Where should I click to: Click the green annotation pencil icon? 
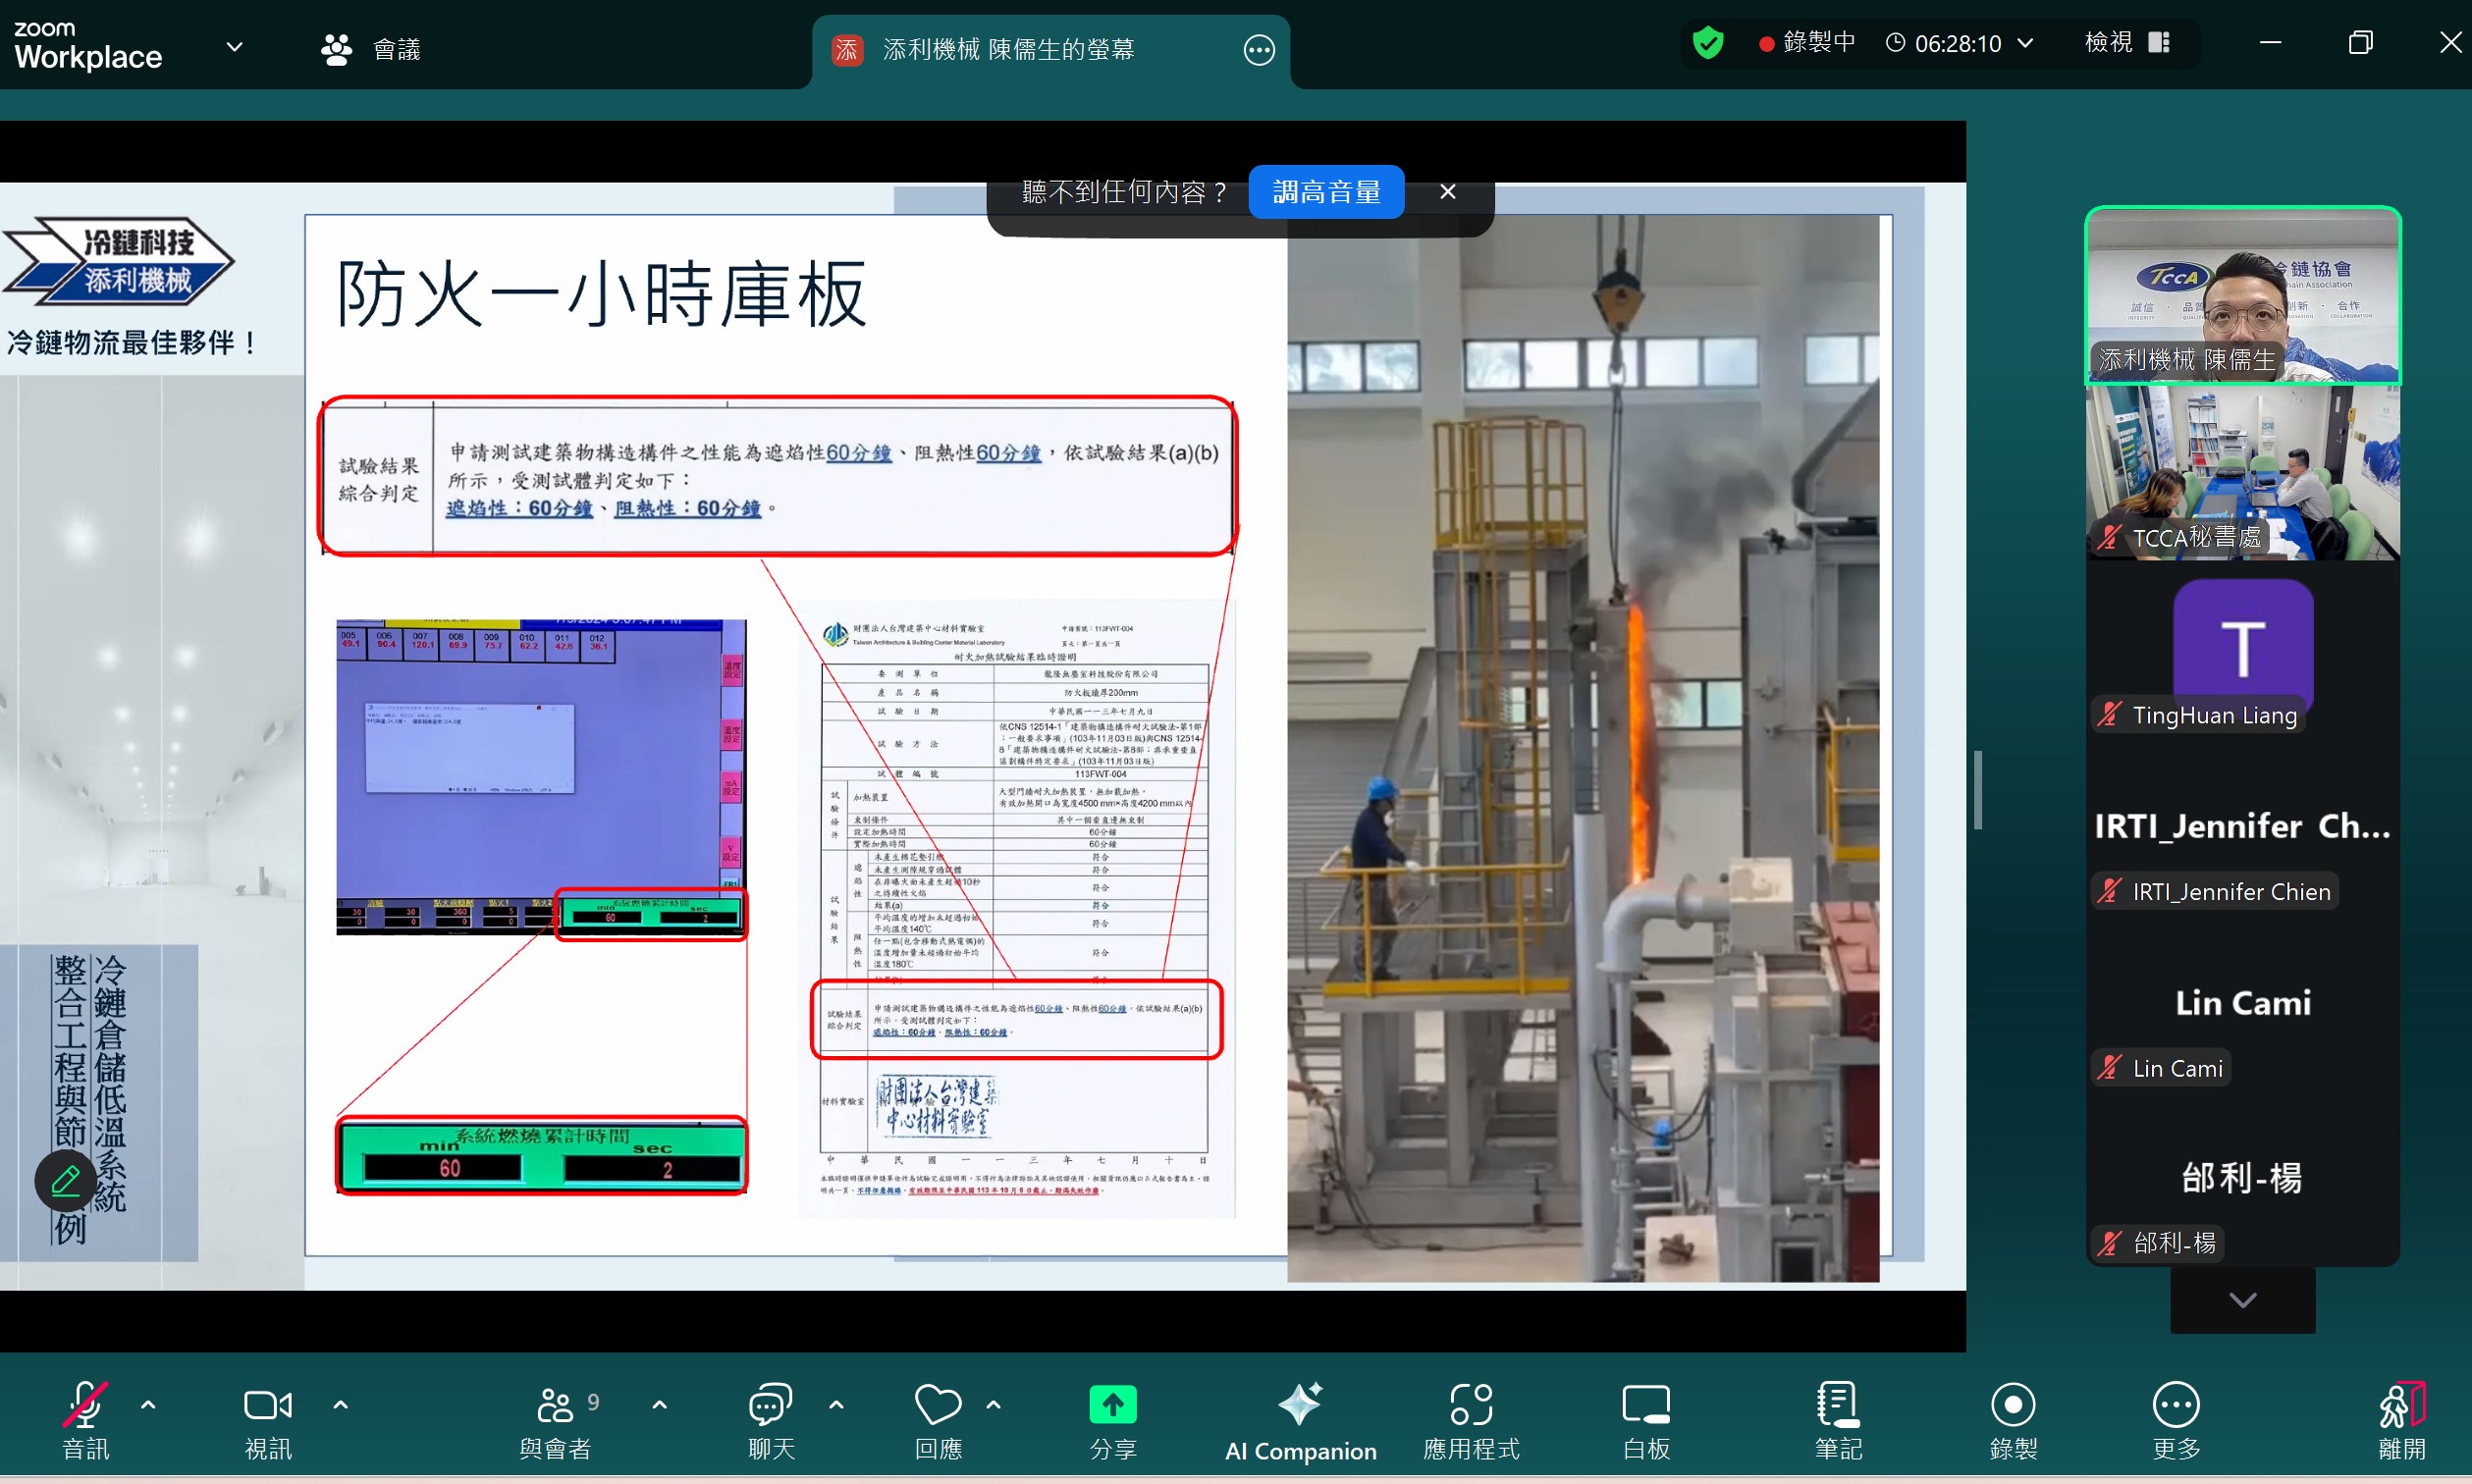point(66,1181)
